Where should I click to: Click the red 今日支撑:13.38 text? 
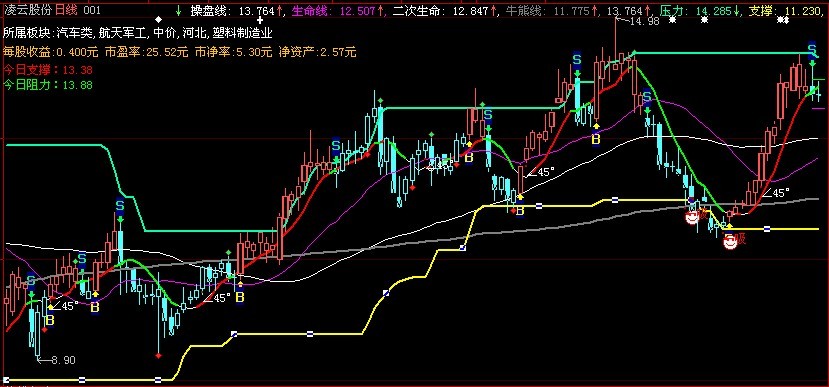48,69
